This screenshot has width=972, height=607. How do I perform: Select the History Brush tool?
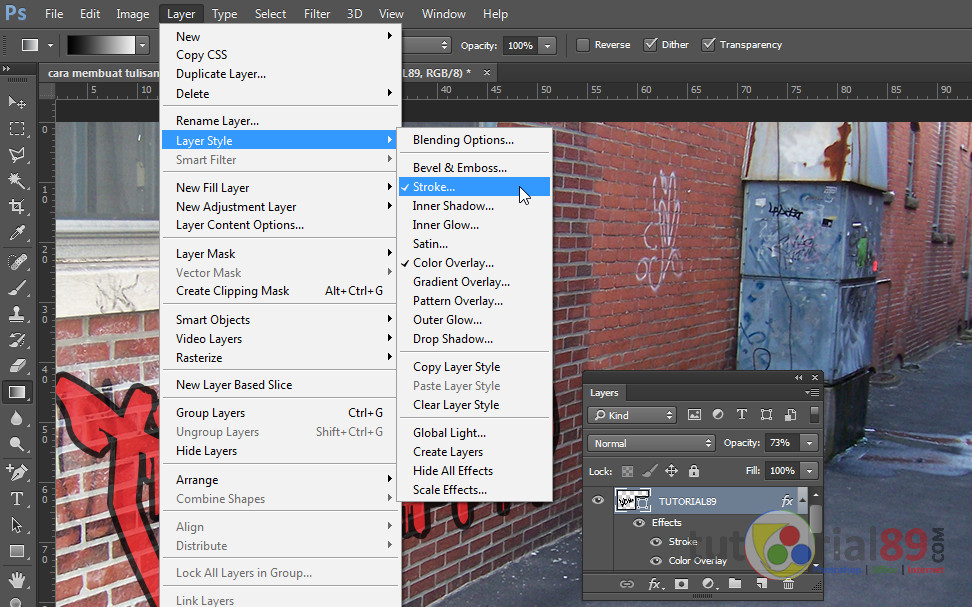[17, 340]
